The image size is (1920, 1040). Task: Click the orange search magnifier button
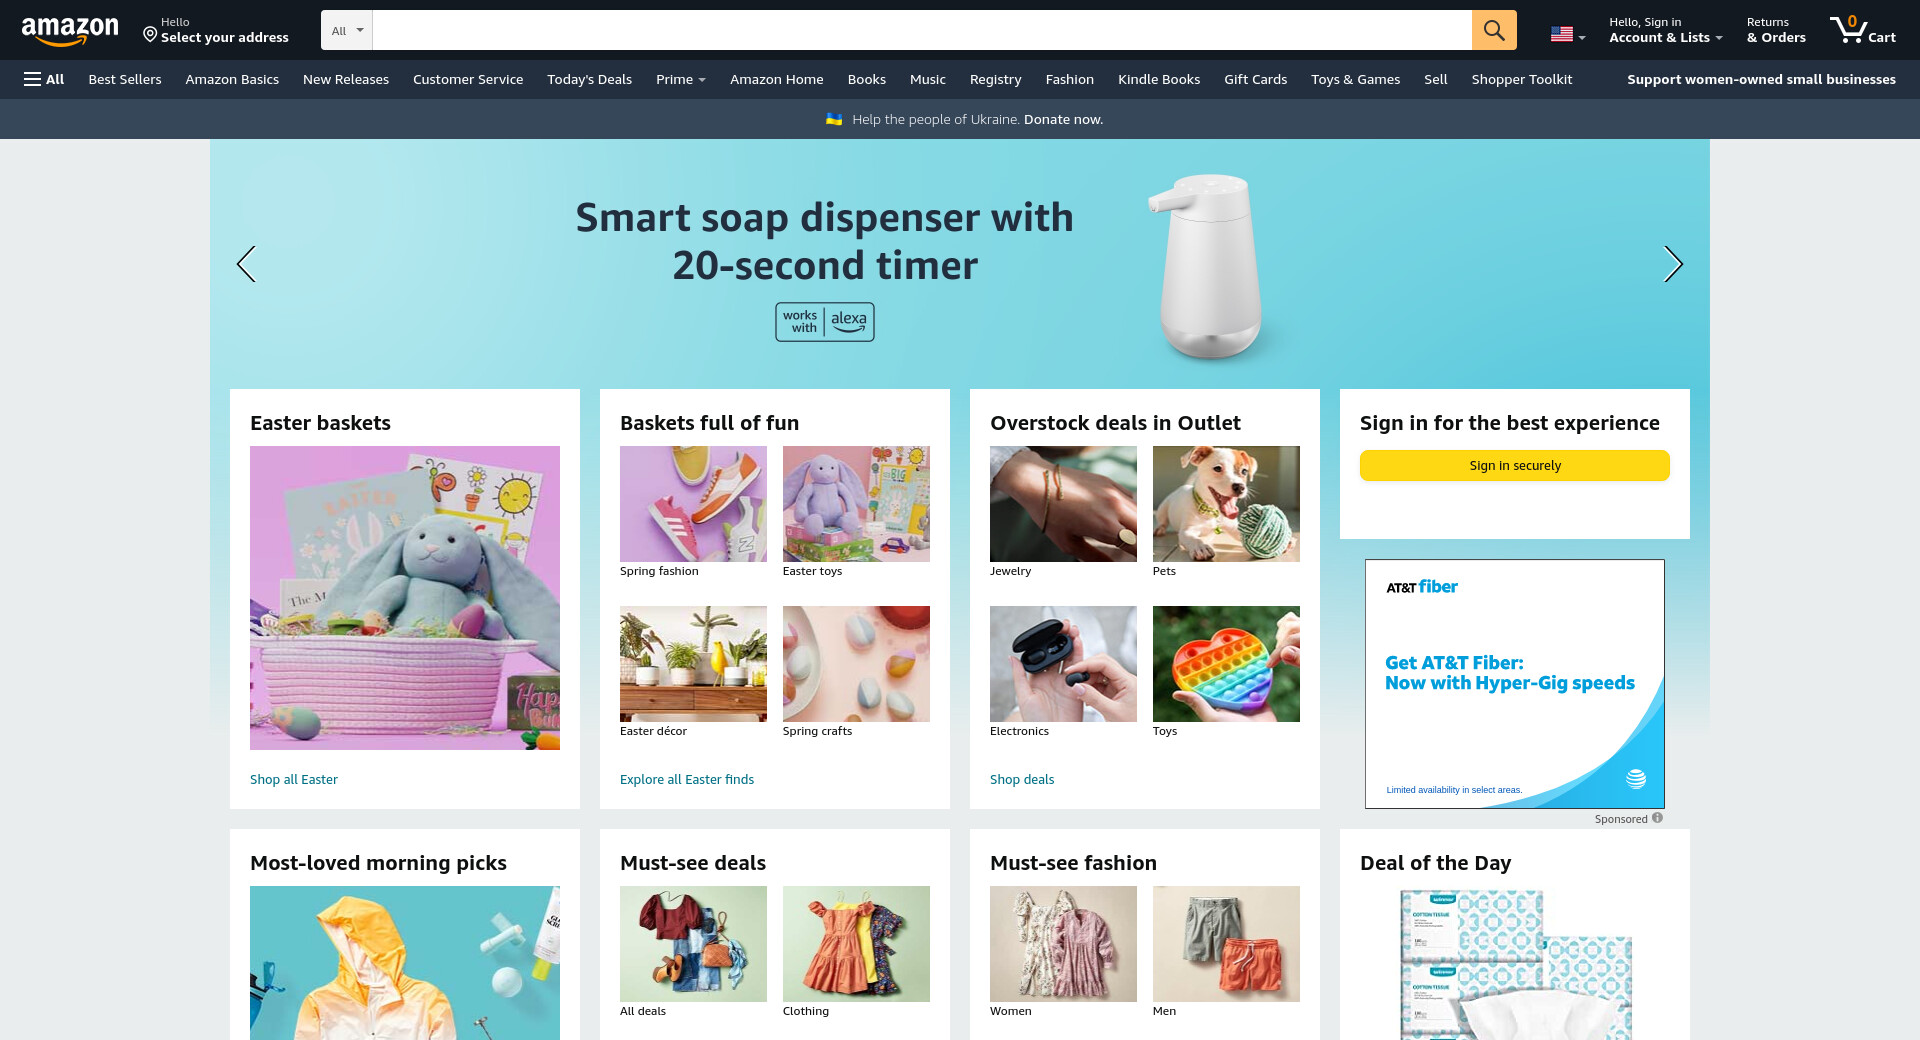tap(1494, 30)
